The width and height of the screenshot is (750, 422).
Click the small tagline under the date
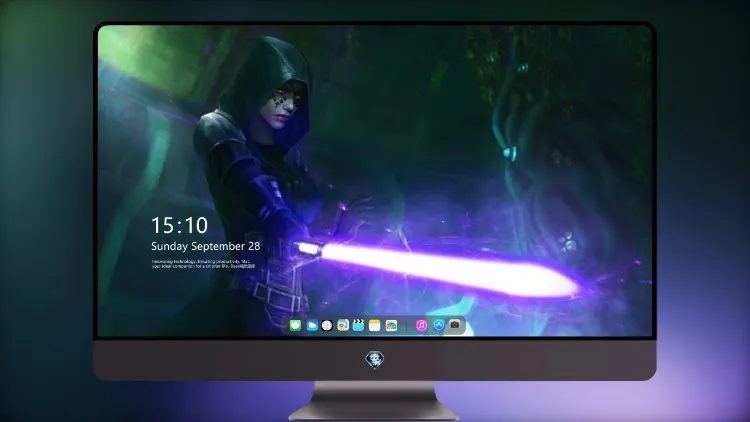coord(203,264)
